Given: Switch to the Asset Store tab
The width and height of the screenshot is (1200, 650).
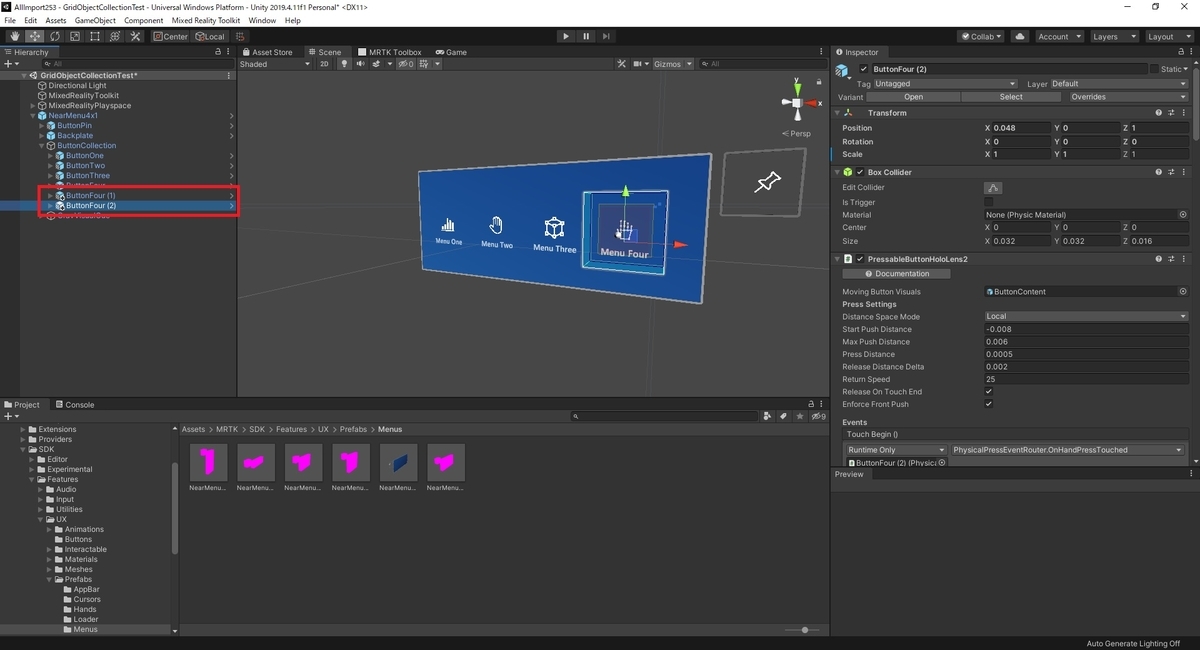Looking at the screenshot, I should click(x=266, y=52).
